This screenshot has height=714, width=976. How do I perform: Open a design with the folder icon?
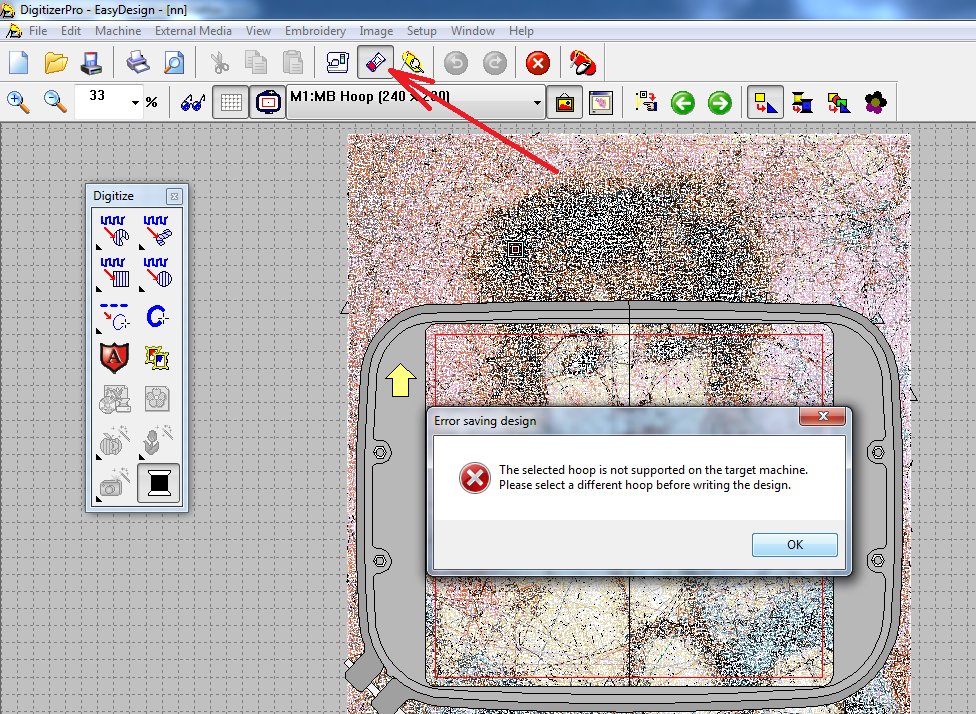(x=56, y=63)
